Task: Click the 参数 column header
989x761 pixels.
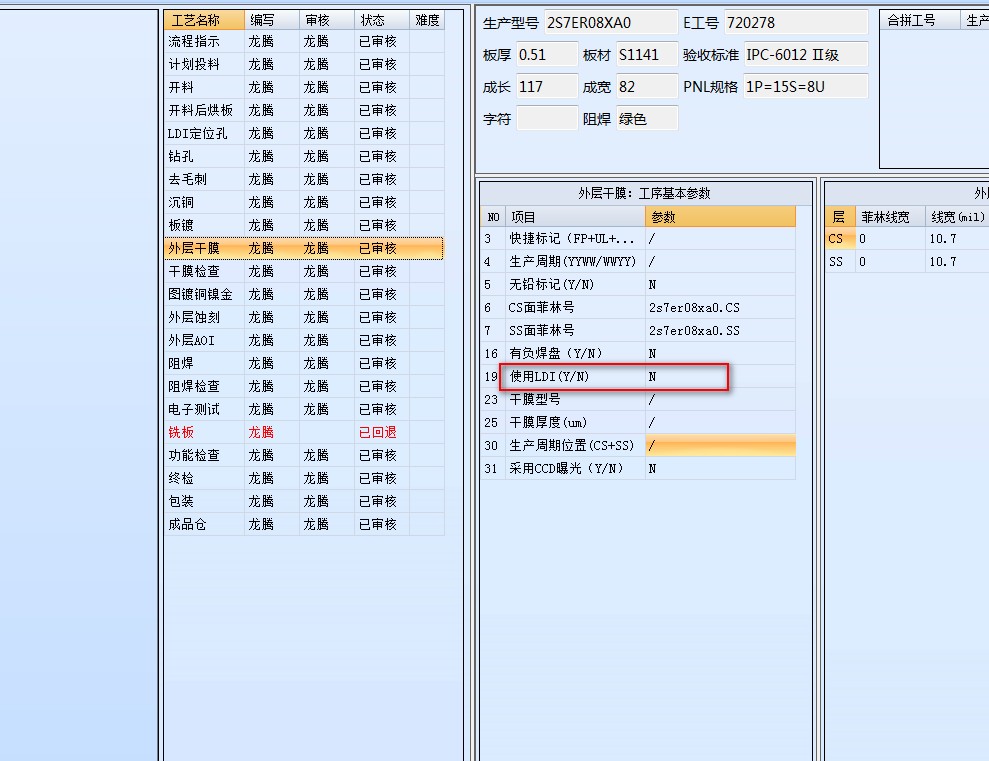Action: point(720,217)
